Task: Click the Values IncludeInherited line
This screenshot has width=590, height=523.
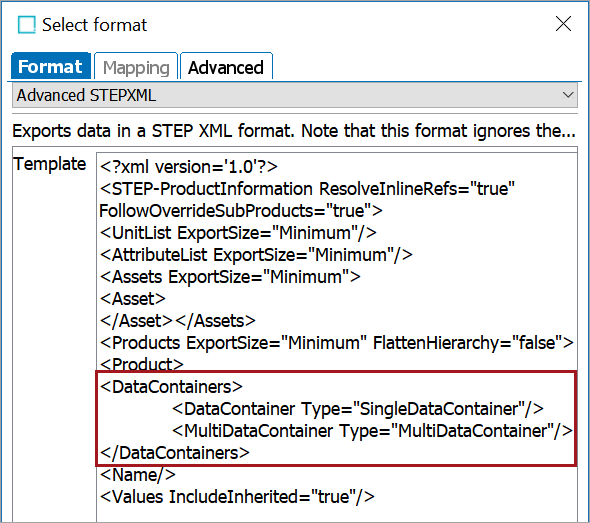Action: [x=237, y=497]
